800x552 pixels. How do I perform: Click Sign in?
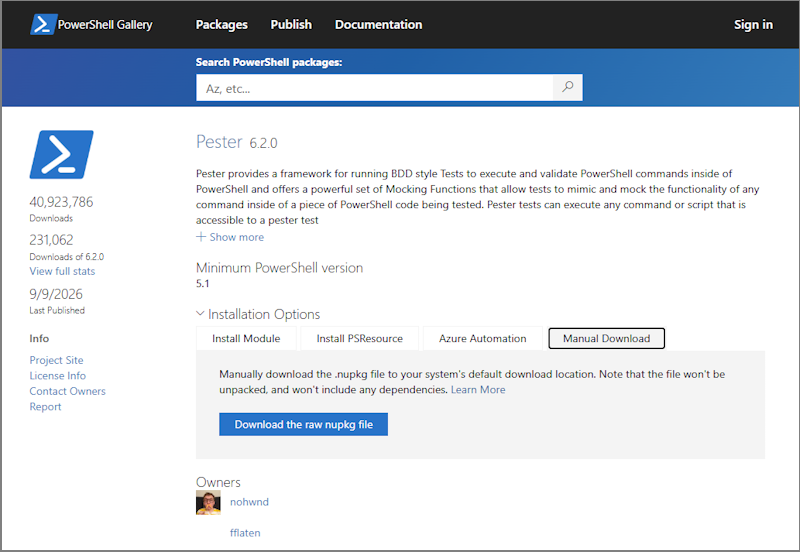coord(753,24)
